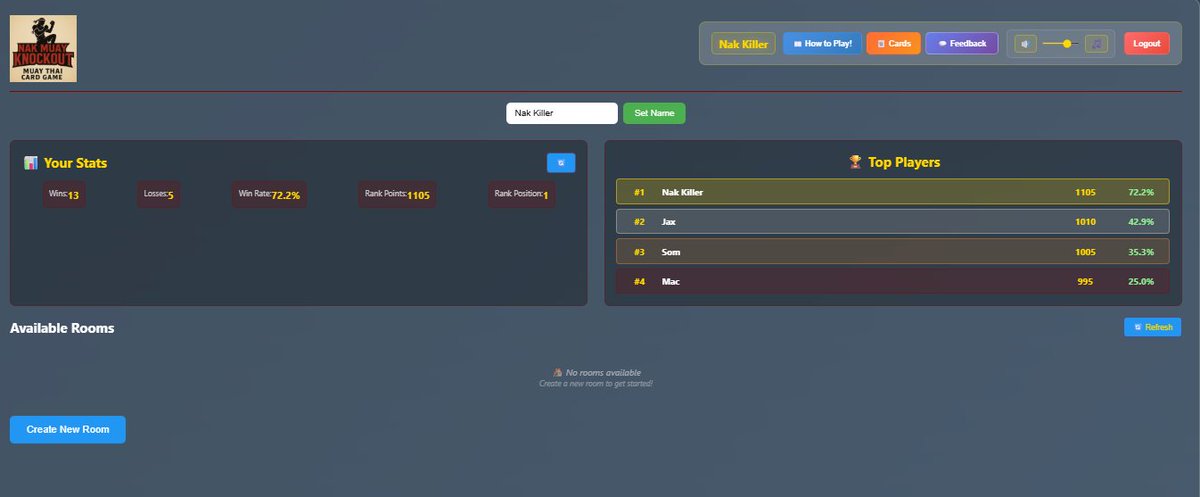Click Som's 1005 rank points
The width and height of the screenshot is (1200, 497).
tap(1086, 252)
